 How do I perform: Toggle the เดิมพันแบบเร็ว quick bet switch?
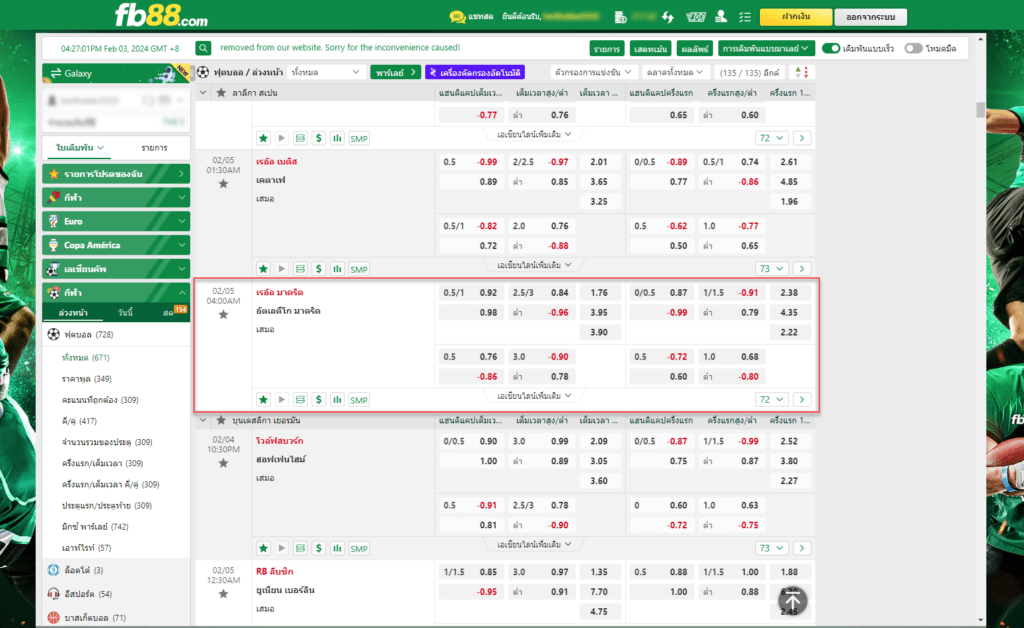[831, 48]
